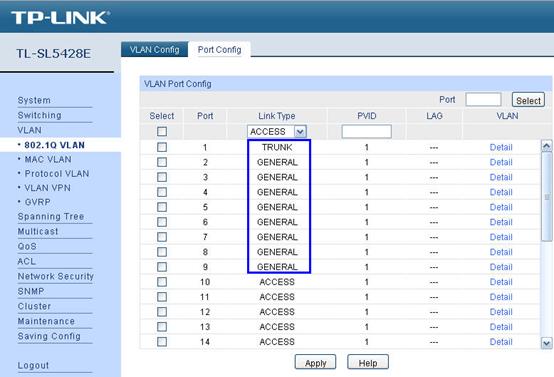
Task: Check the checkbox for port 2
Action: [x=162, y=162]
